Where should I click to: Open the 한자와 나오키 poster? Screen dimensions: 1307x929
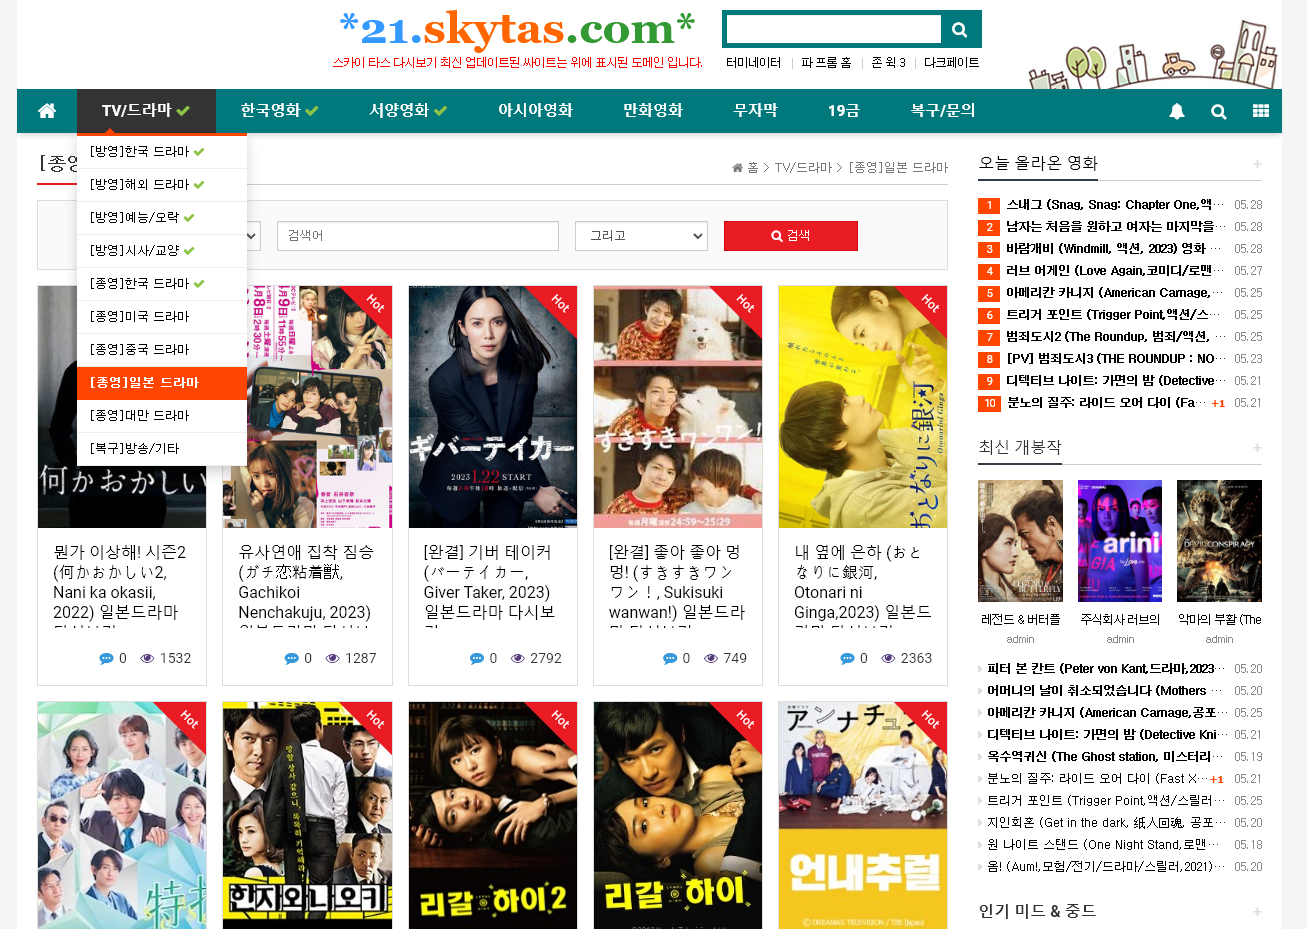click(307, 815)
